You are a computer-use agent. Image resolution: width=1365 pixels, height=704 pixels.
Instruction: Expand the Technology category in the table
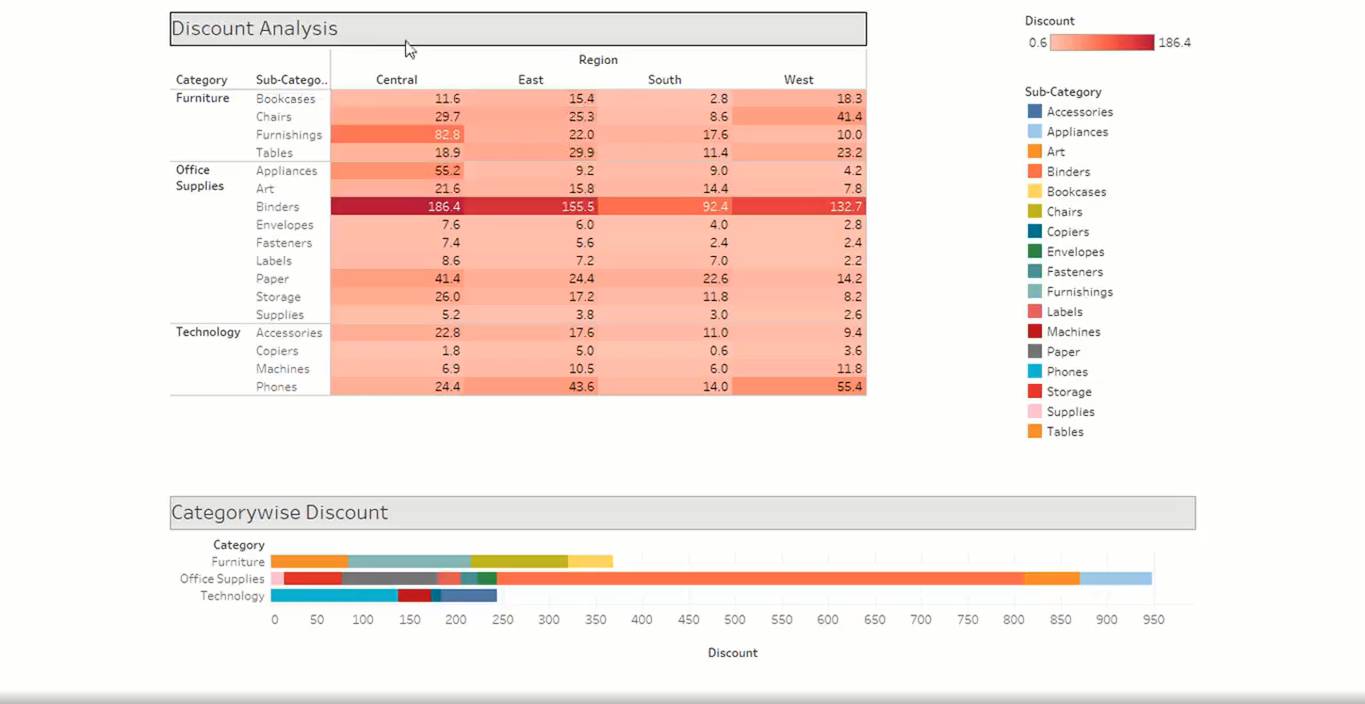207,332
